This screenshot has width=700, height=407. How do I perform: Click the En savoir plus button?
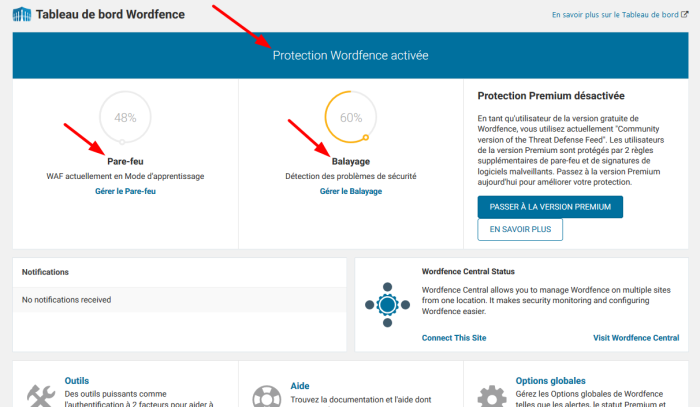click(520, 229)
